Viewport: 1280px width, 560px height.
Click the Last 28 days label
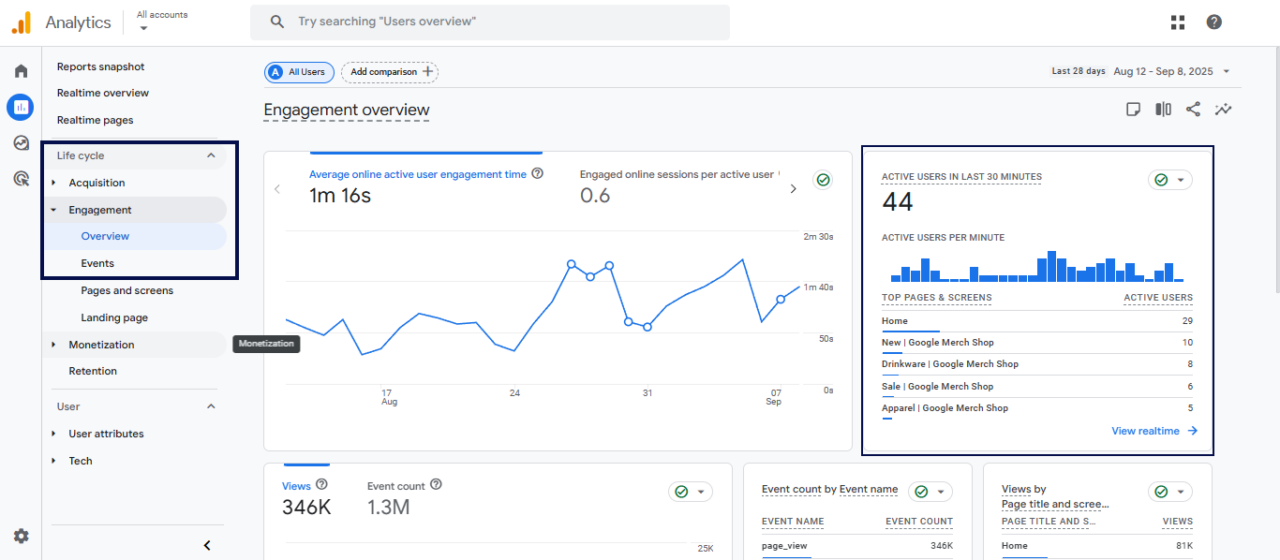[x=1078, y=71]
